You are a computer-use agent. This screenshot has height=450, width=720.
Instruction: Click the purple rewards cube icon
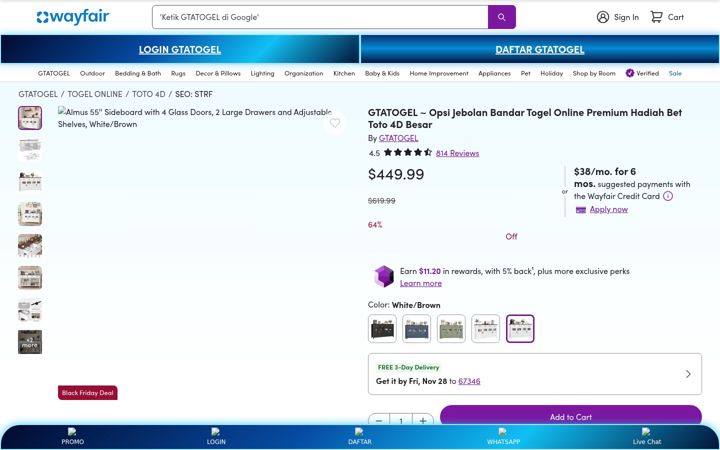(x=383, y=276)
